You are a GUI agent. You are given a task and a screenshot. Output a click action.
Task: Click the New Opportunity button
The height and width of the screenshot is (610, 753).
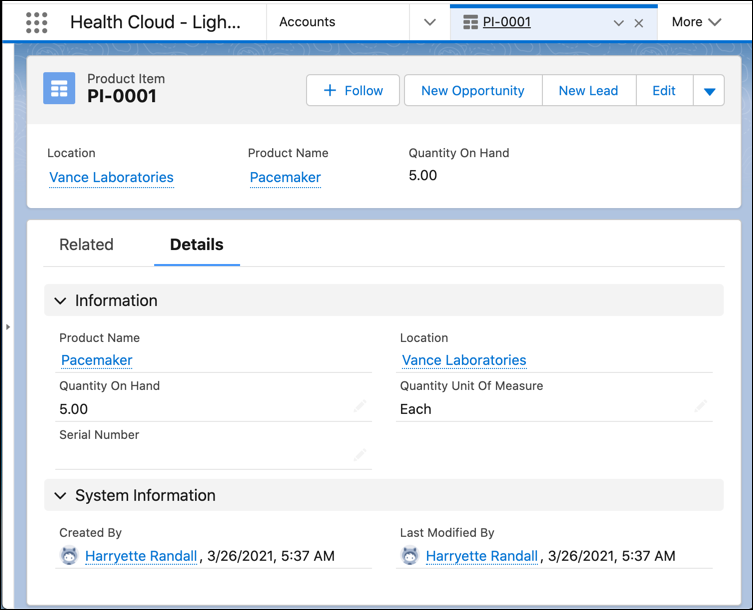(473, 90)
